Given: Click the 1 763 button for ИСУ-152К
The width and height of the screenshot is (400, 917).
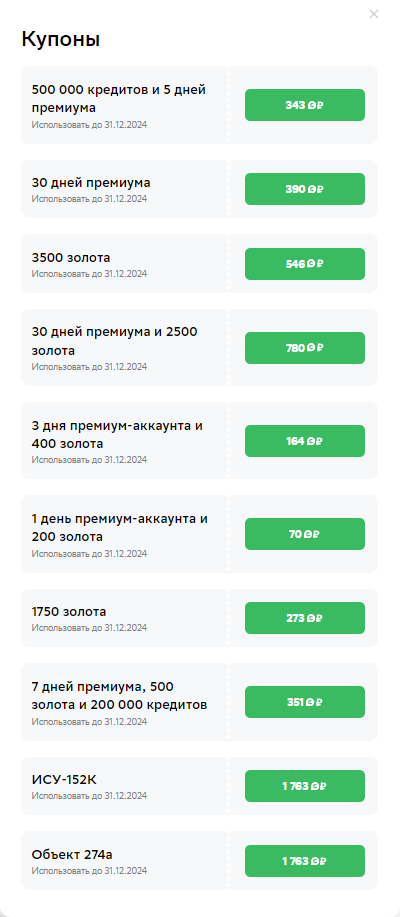Looking at the screenshot, I should coord(305,786).
